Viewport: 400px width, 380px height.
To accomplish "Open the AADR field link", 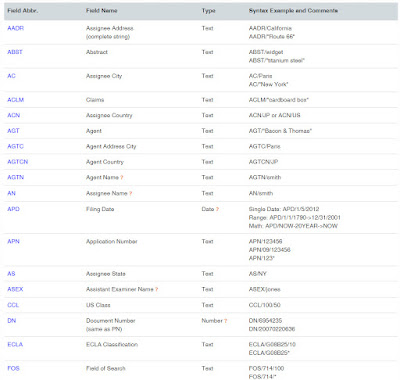I will pos(16,28).
